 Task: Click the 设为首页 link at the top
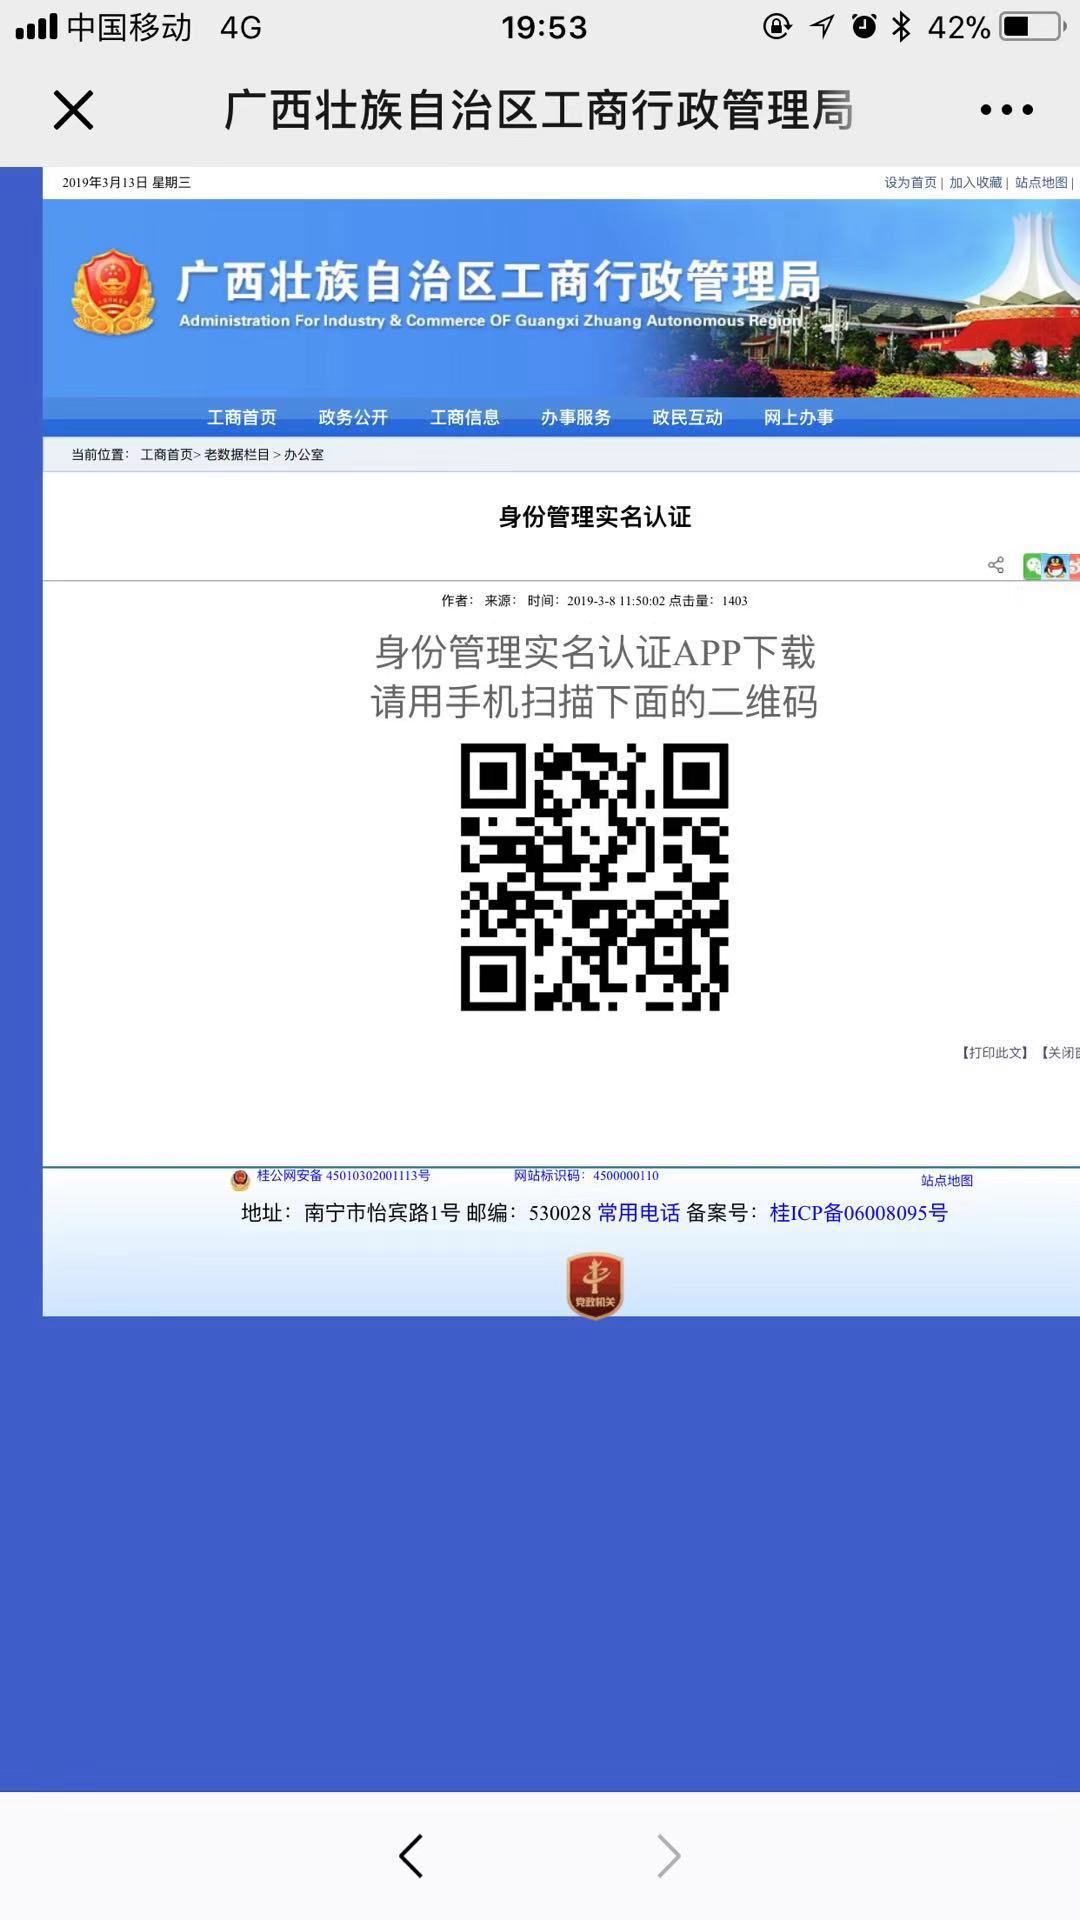[x=910, y=182]
